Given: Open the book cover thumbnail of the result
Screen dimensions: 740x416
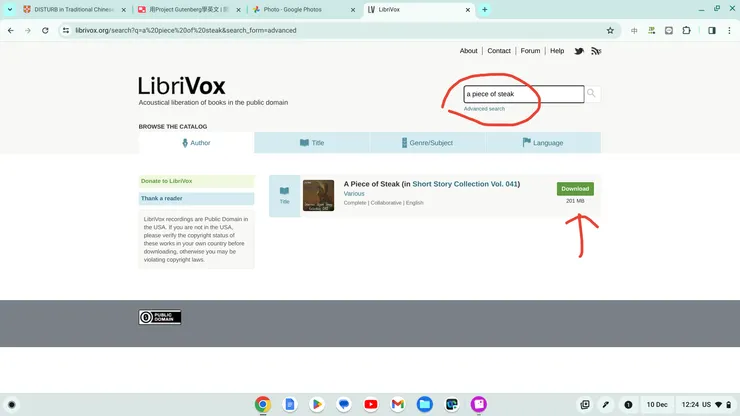Looking at the screenshot, I should point(318,195).
